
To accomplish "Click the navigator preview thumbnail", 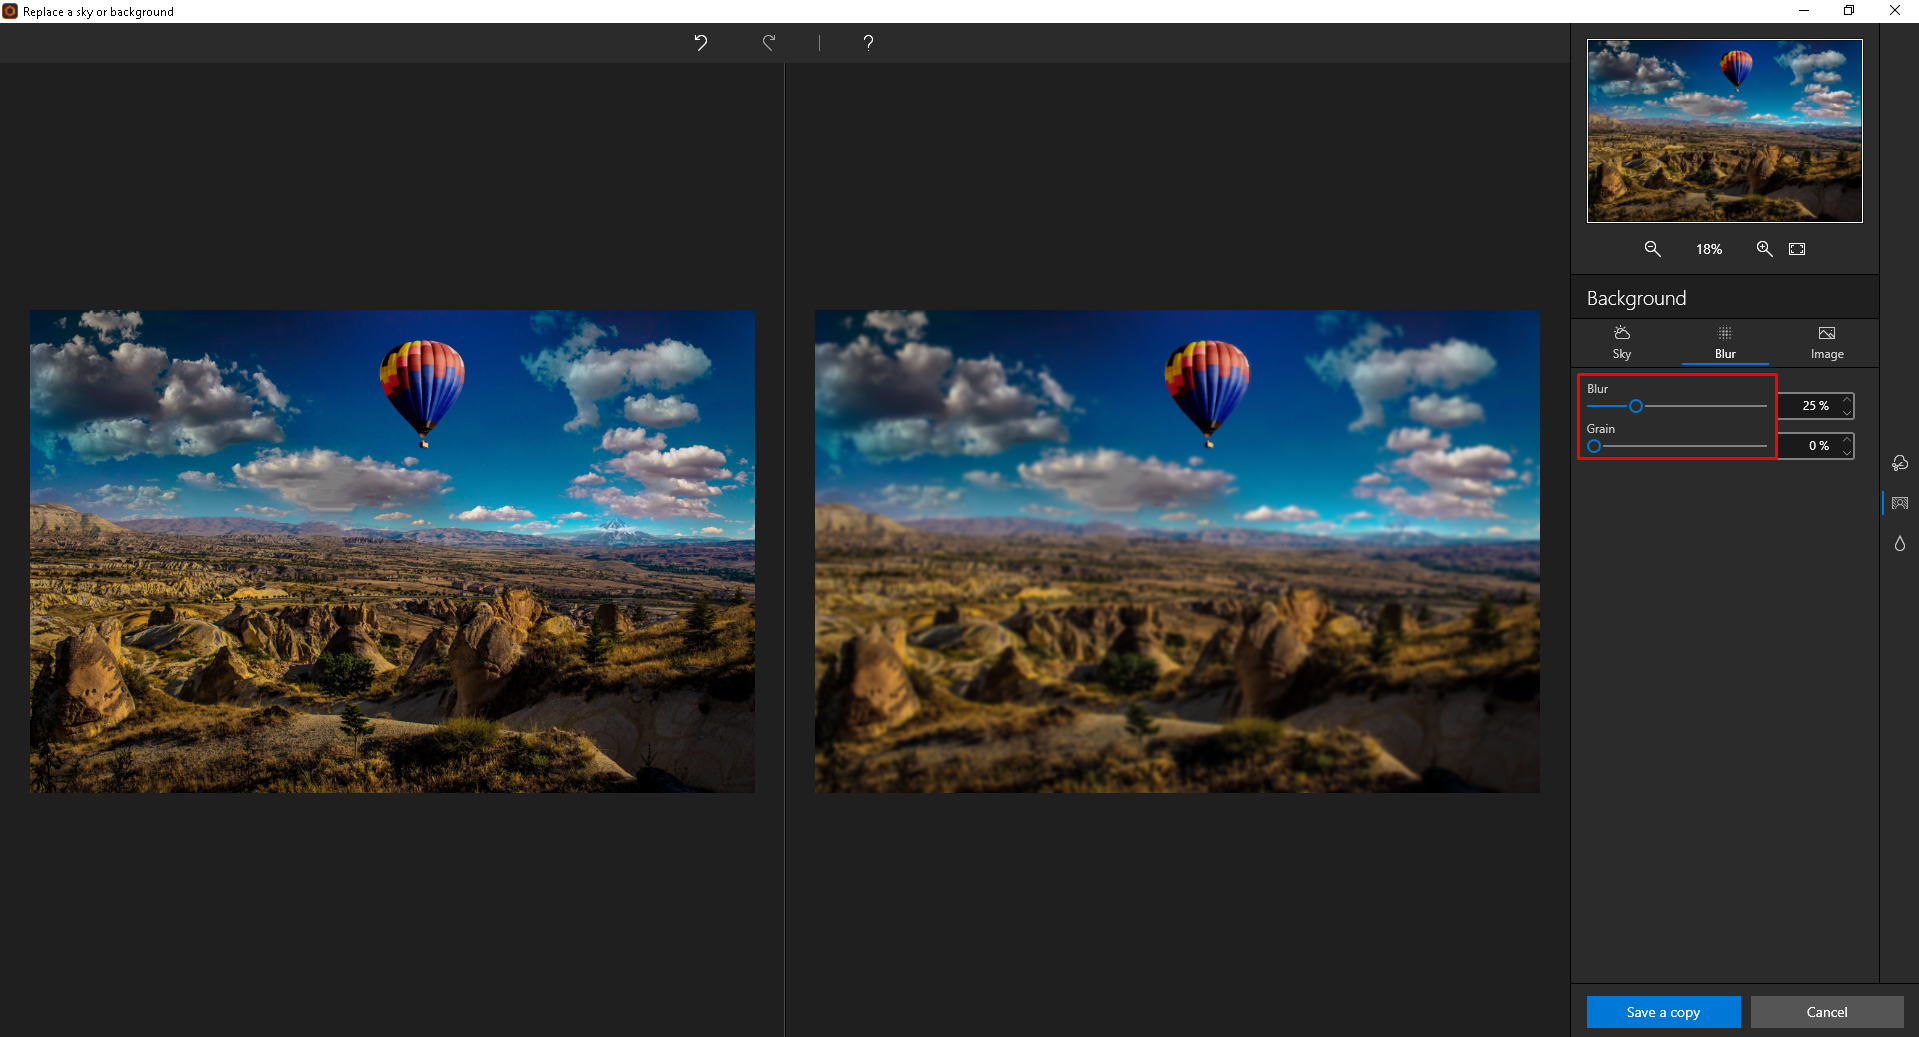I will tap(1724, 130).
